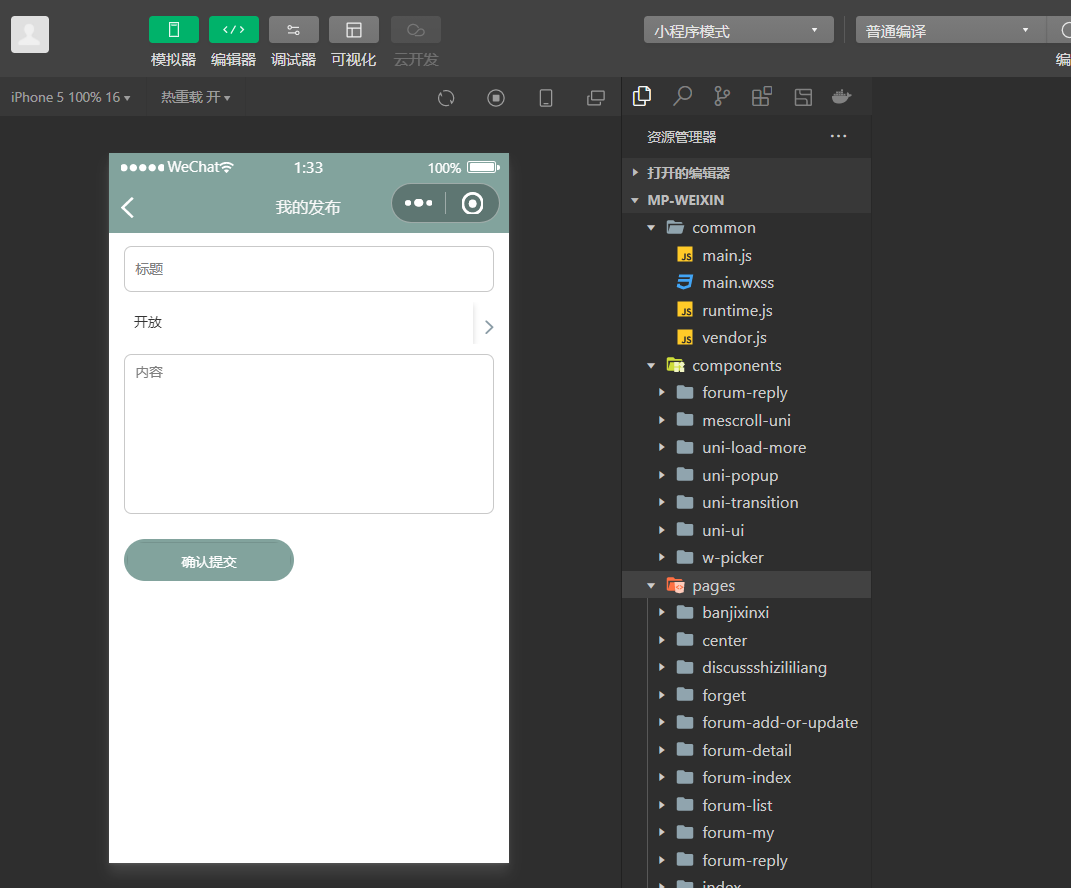This screenshot has width=1071, height=888.
Task: Open resource manager more options menu
Action: (838, 136)
